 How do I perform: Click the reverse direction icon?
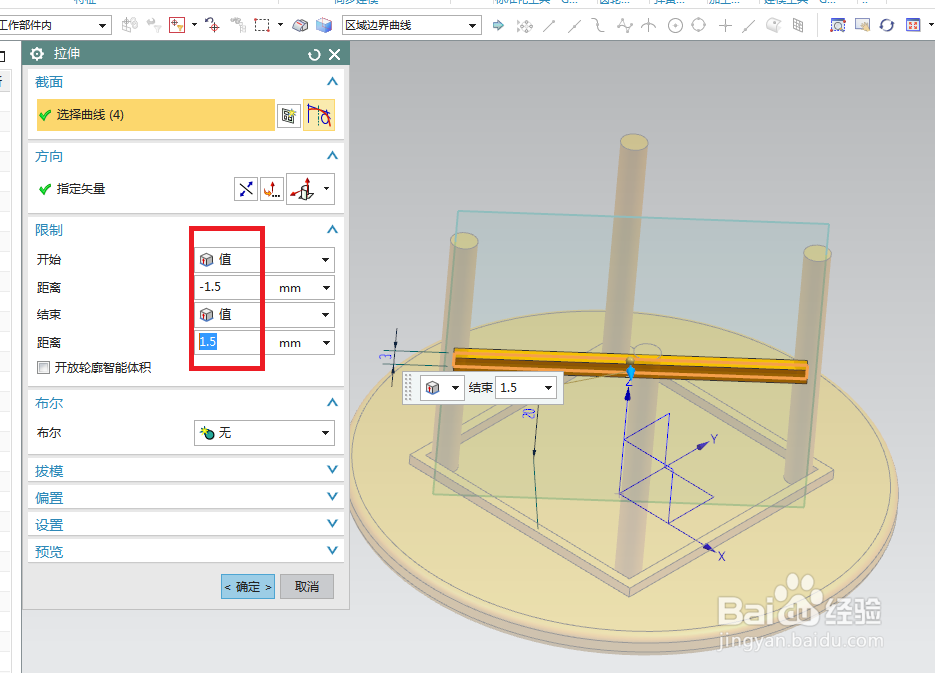(246, 190)
